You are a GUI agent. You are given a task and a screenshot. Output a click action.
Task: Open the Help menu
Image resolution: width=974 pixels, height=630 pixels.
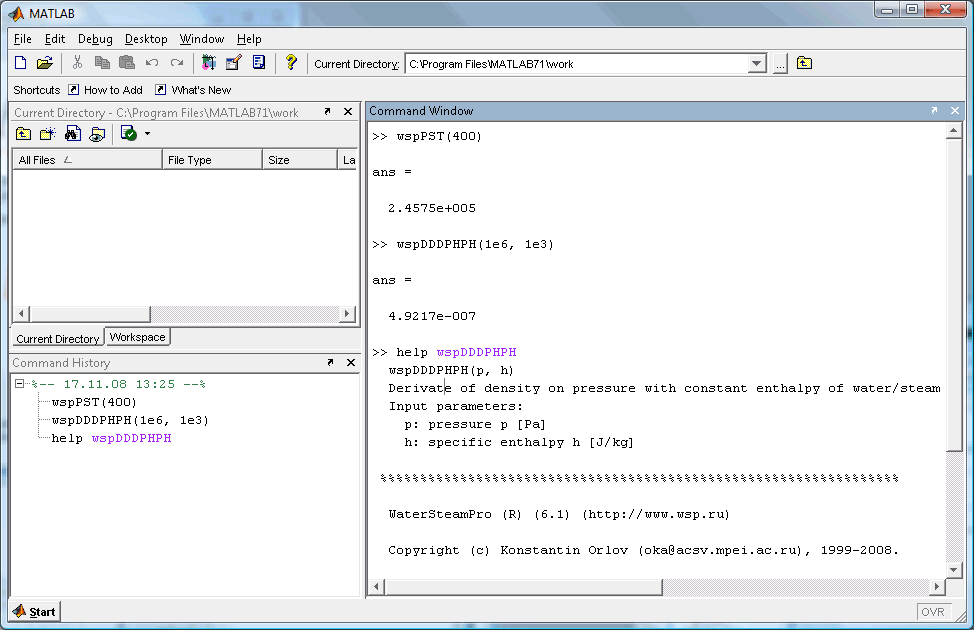(249, 39)
